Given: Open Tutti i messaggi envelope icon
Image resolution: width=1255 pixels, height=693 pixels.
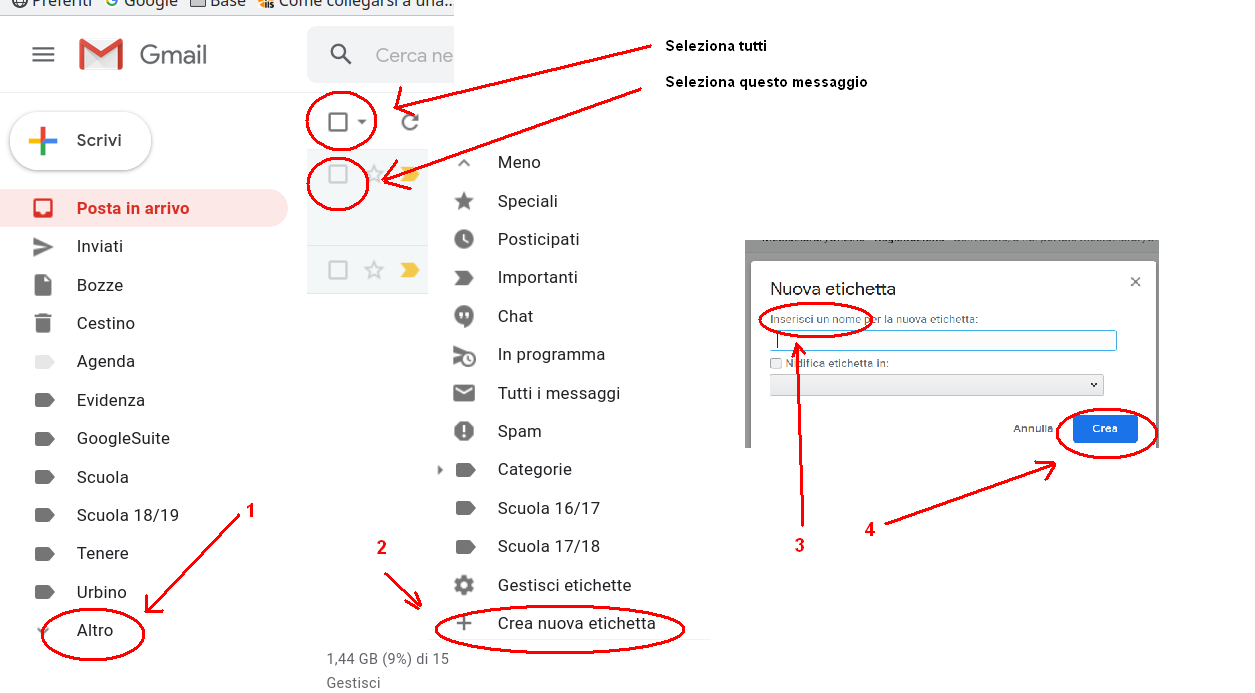Looking at the screenshot, I should coord(463,393).
